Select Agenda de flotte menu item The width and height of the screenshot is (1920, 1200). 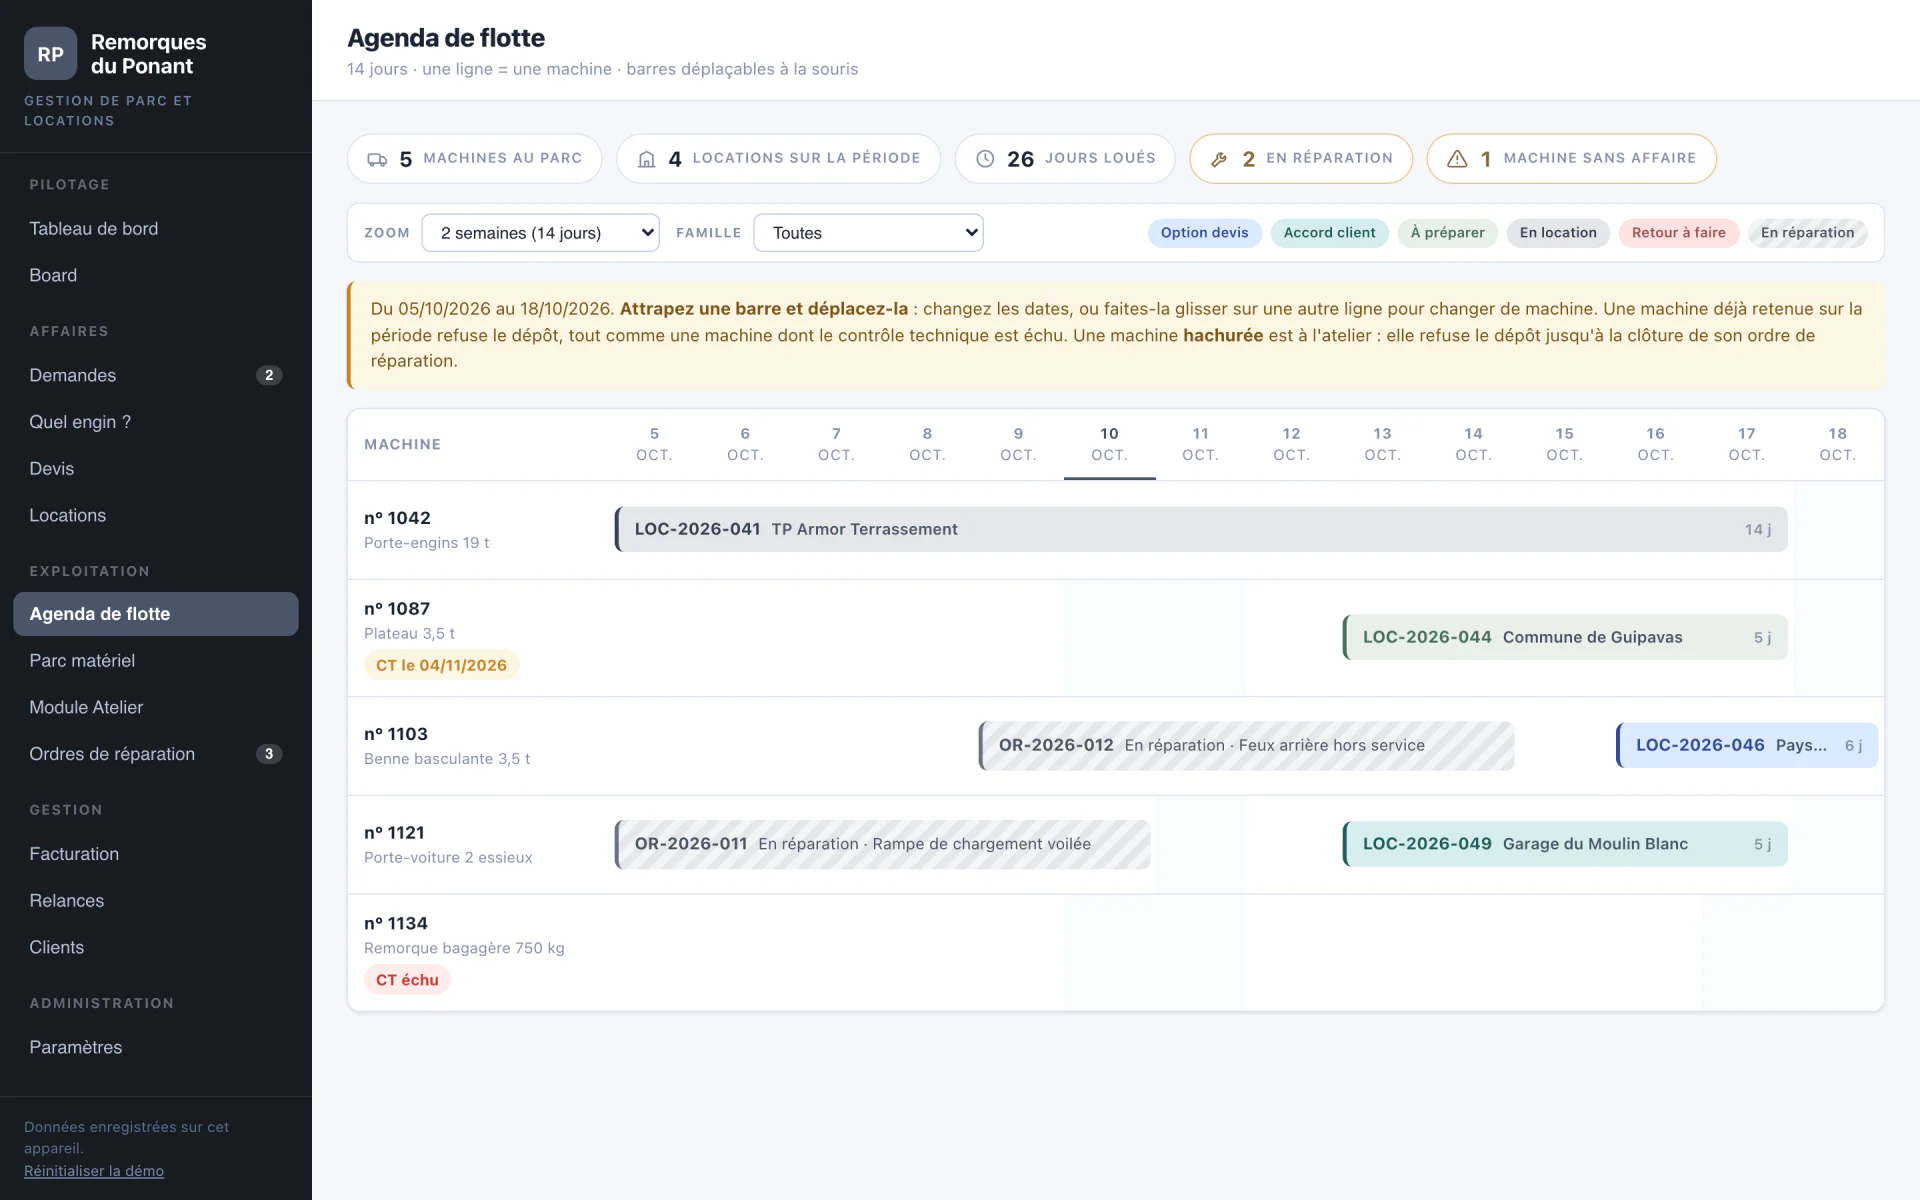tap(156, 614)
